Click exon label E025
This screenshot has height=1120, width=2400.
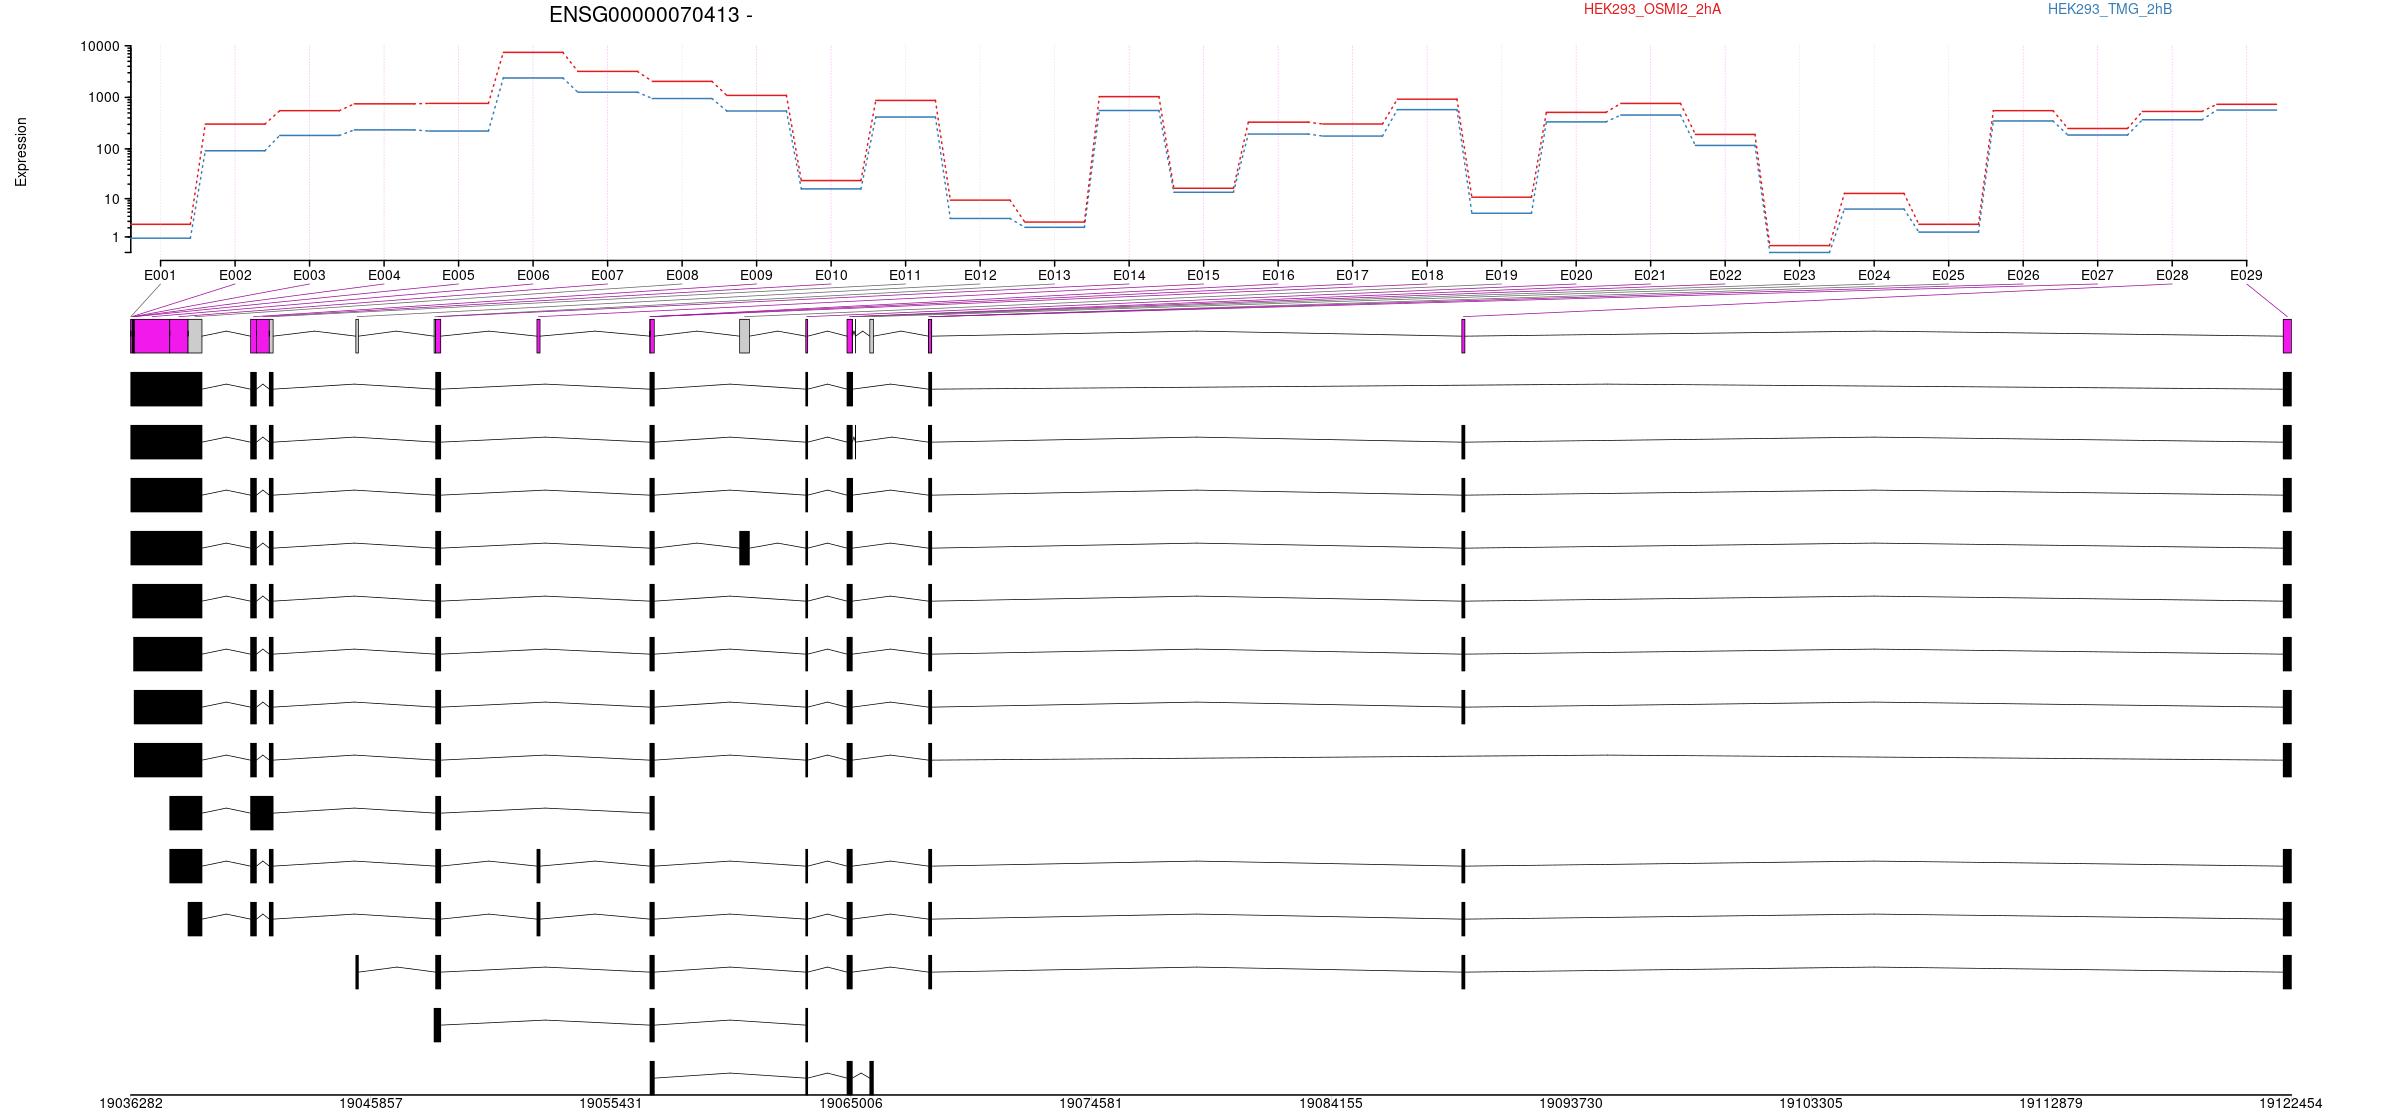1948,275
